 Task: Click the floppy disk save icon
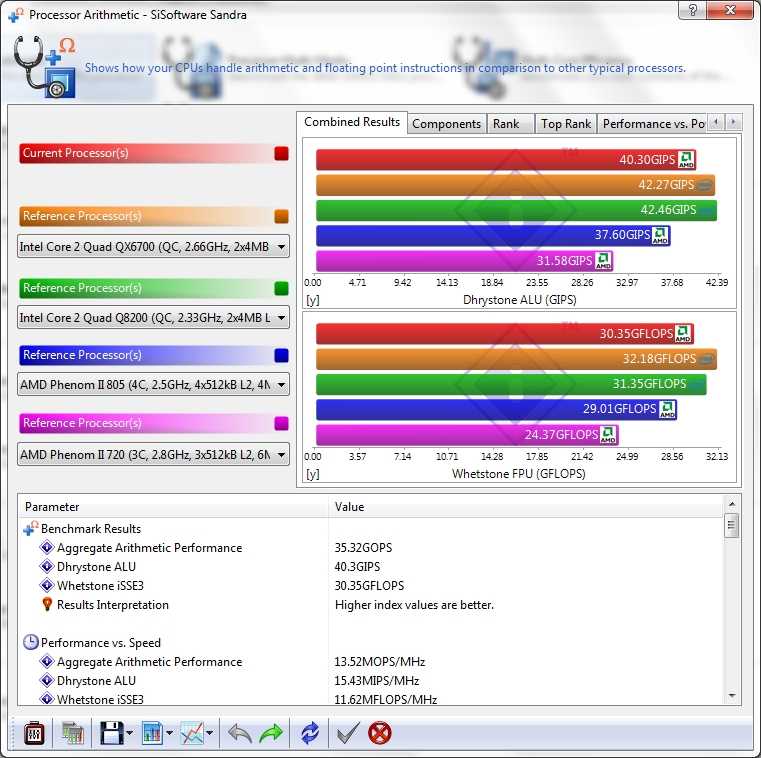[x=112, y=733]
